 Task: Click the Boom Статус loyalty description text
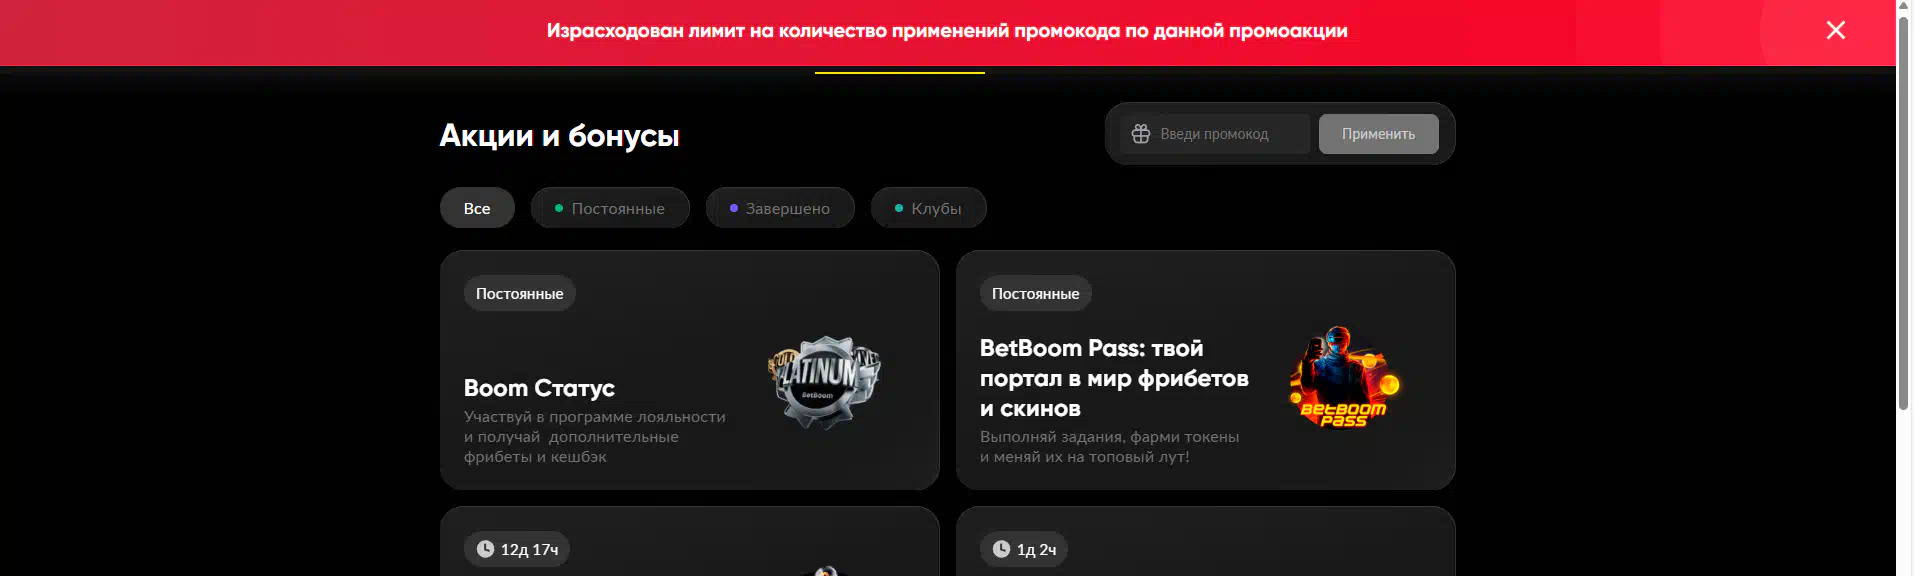[595, 437]
